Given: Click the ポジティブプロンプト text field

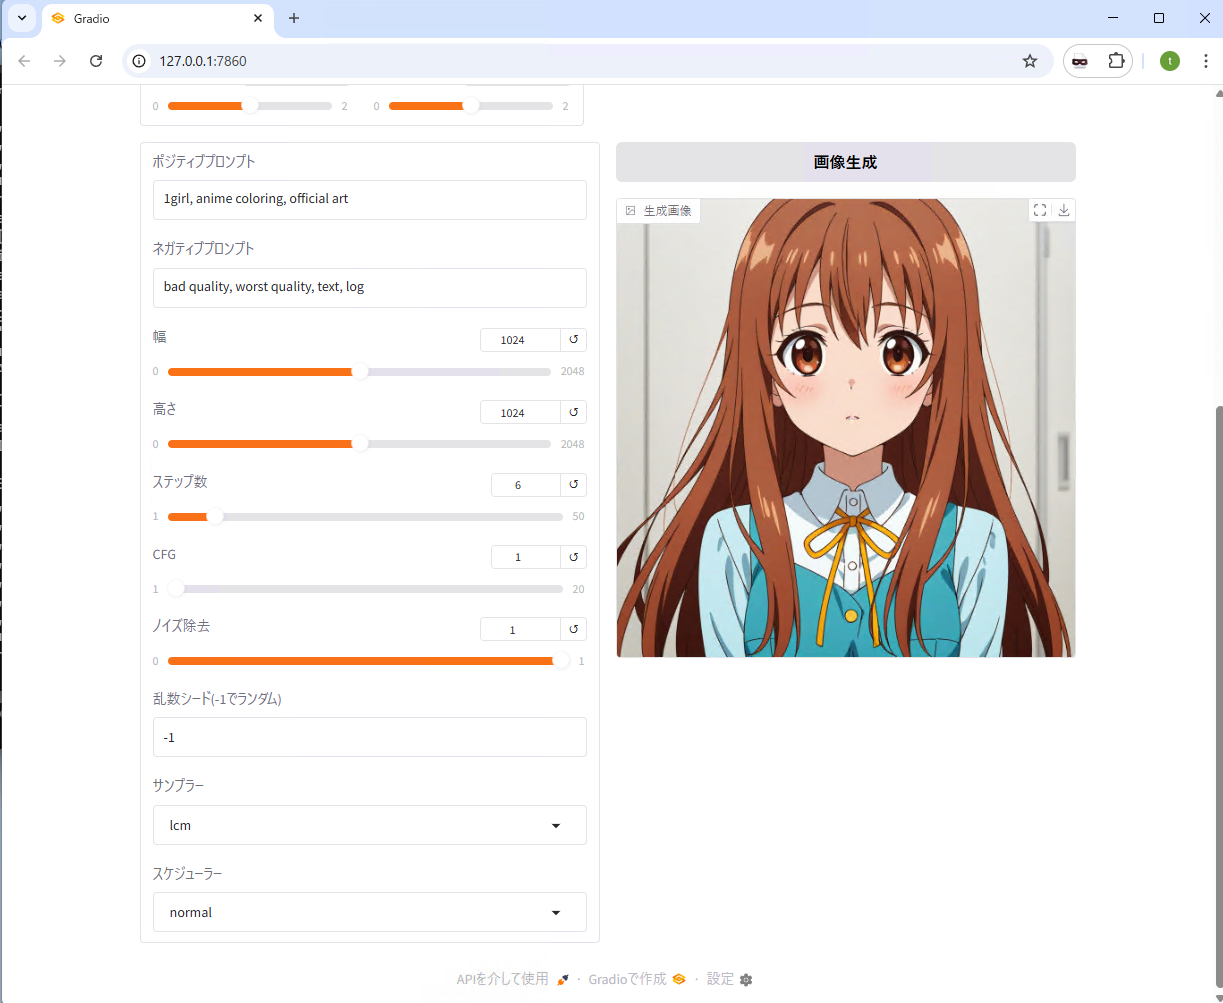Looking at the screenshot, I should [370, 199].
